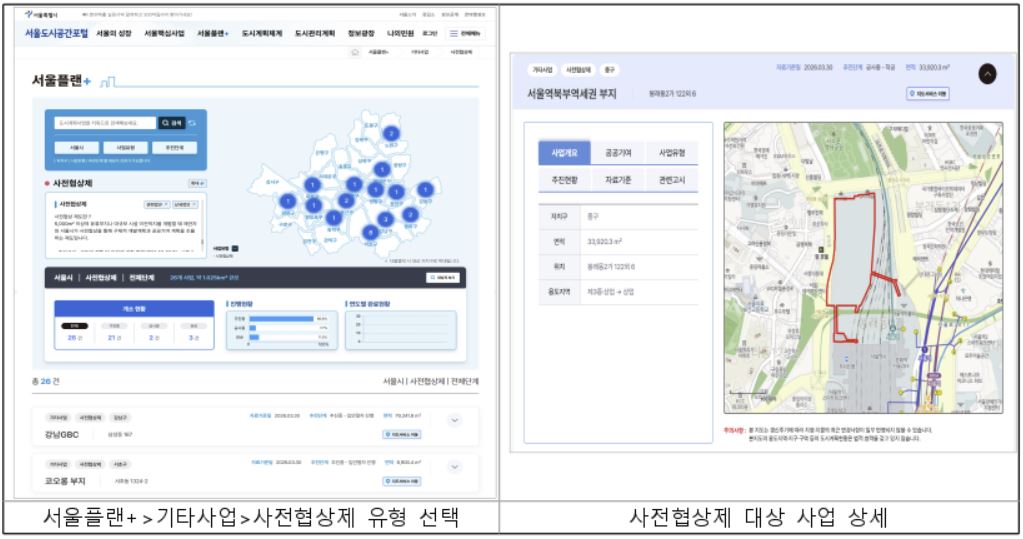Expand the 강남GBC project row chevron
The image size is (1023, 539).
455,420
